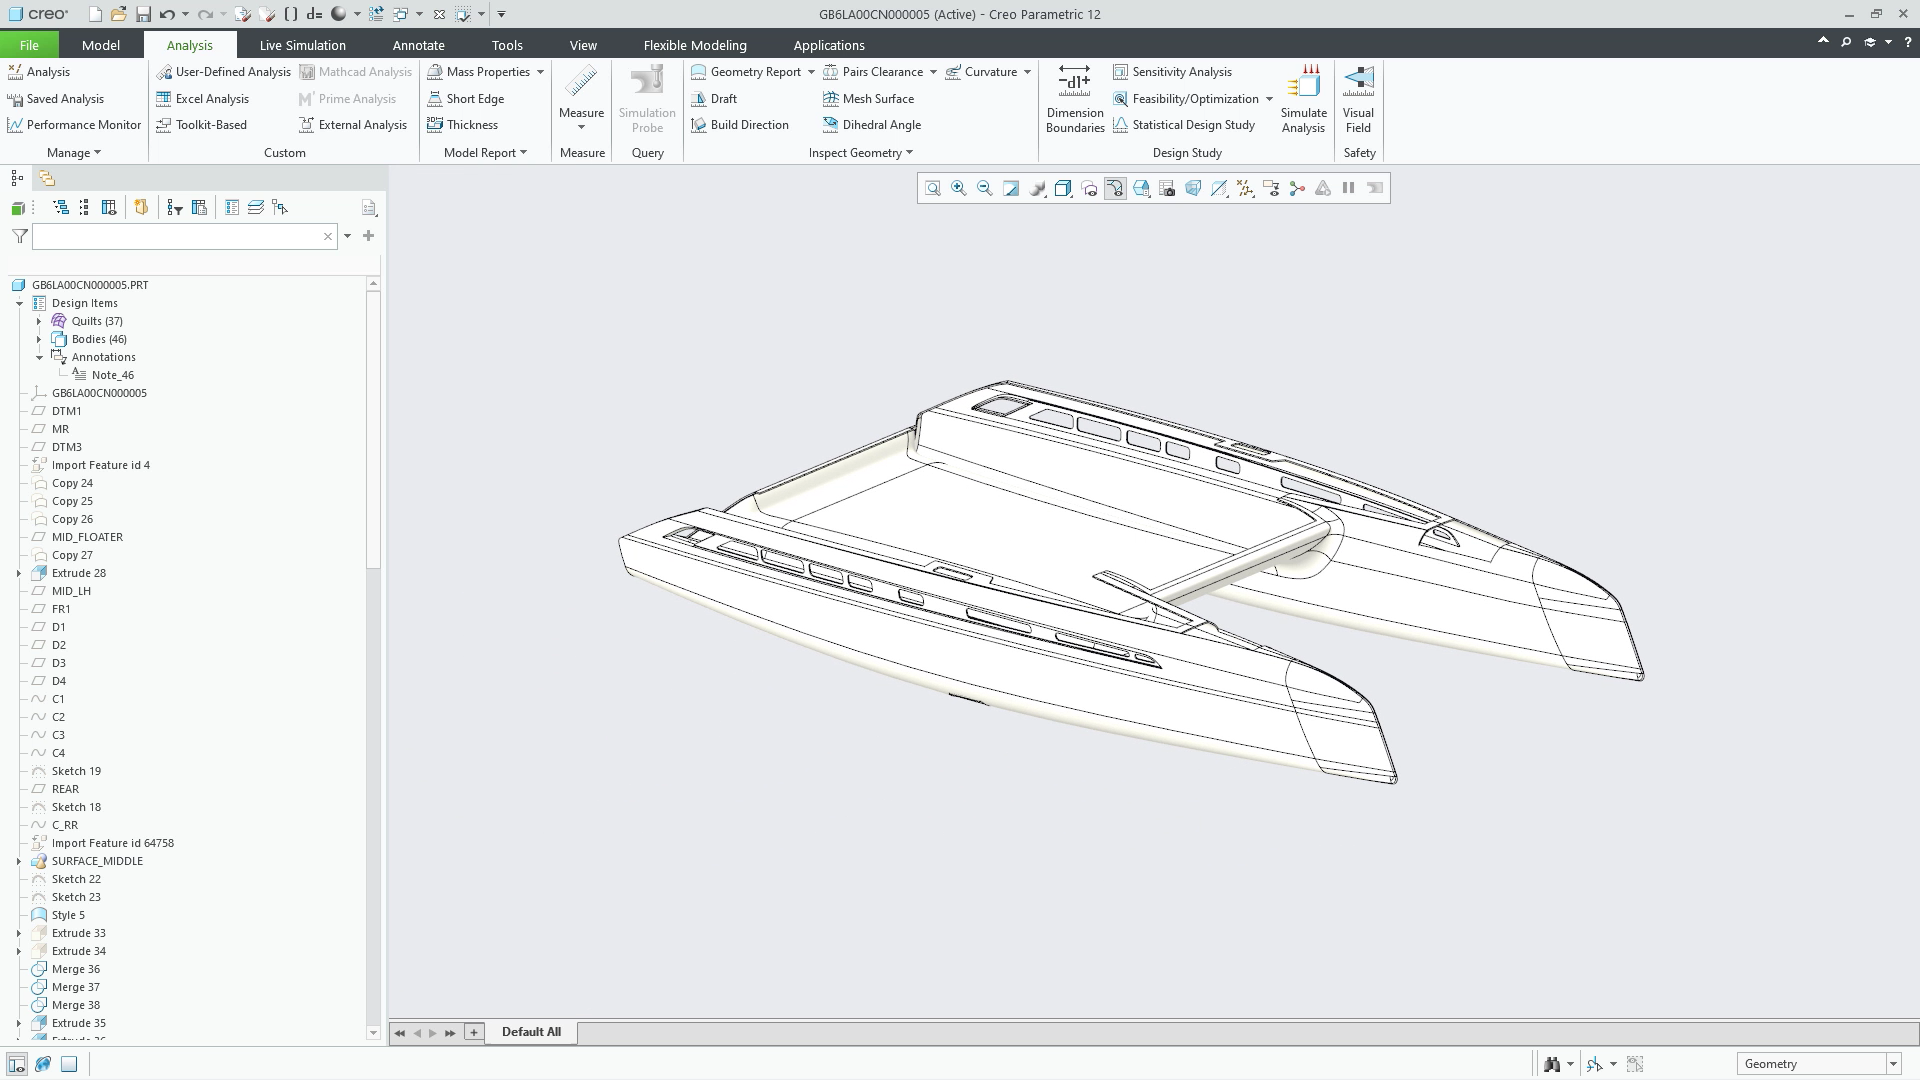Screen dimensions: 1920x1080
Task: Select SURFACE_MIDDLE in model tree
Action: pos(97,861)
